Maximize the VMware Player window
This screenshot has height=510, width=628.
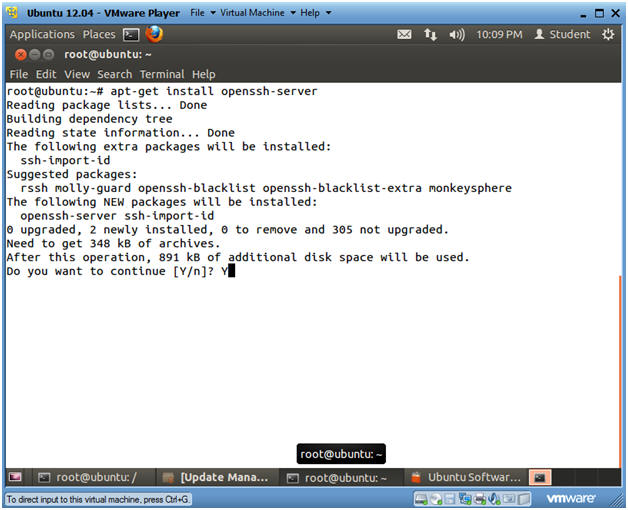pos(599,13)
